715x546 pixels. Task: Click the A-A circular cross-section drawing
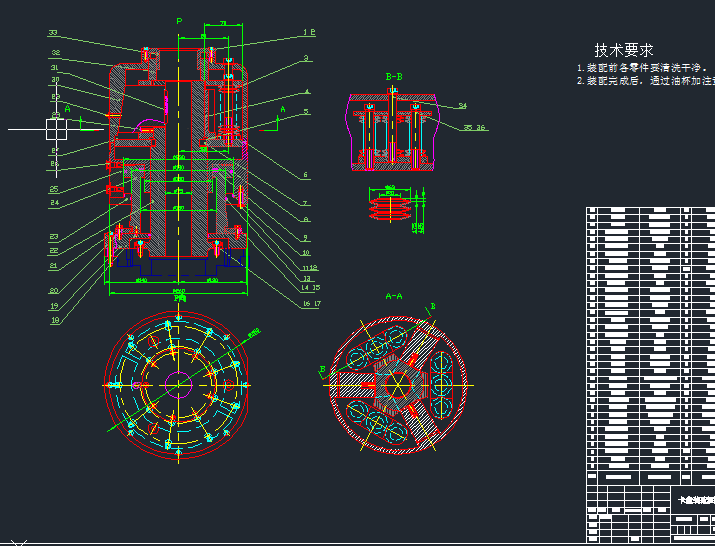399,385
